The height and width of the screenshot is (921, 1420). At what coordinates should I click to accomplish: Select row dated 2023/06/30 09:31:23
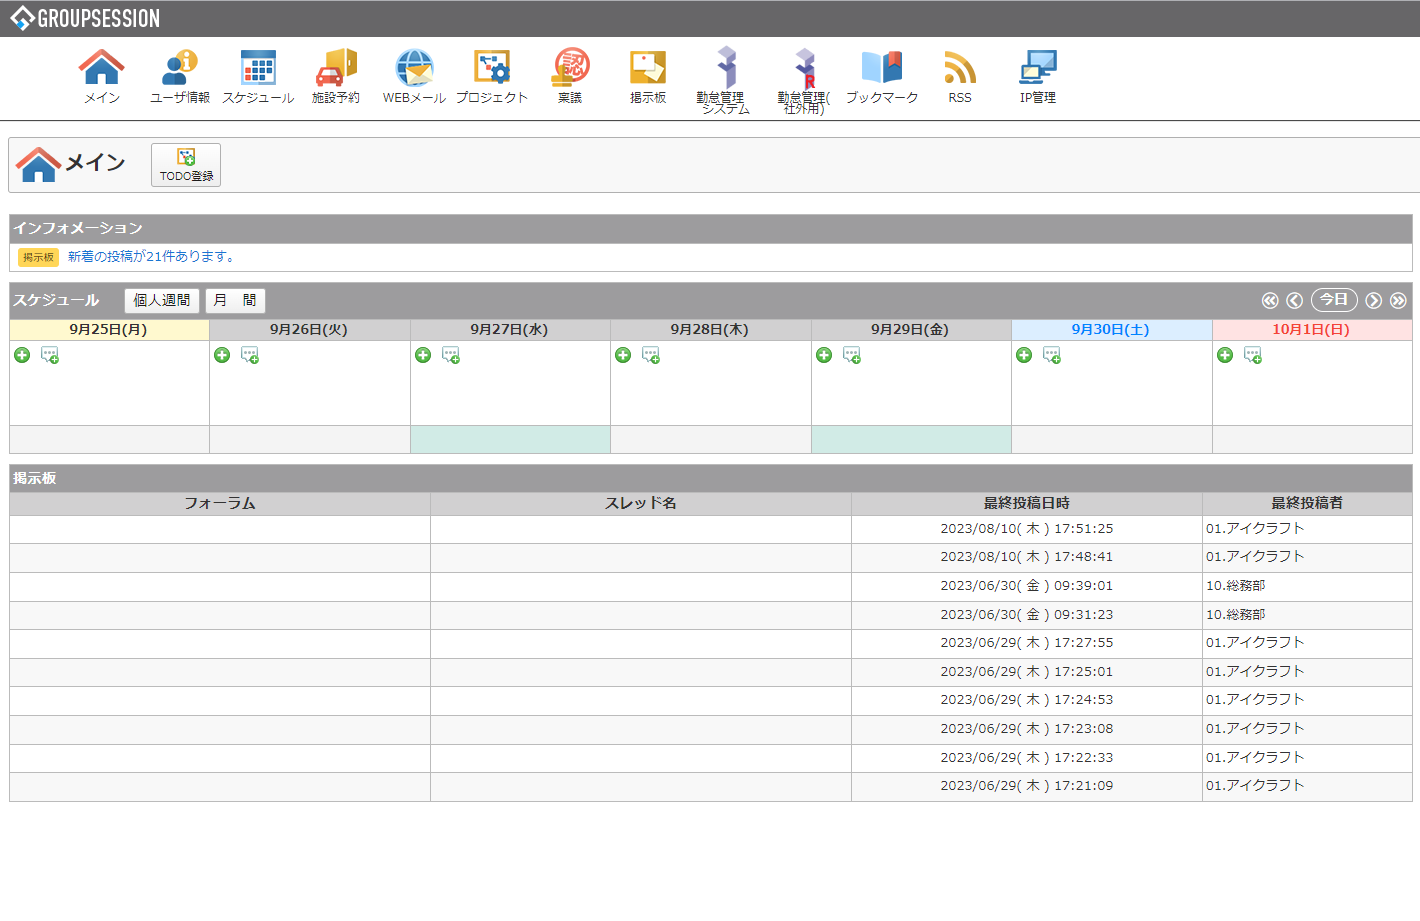click(x=711, y=615)
